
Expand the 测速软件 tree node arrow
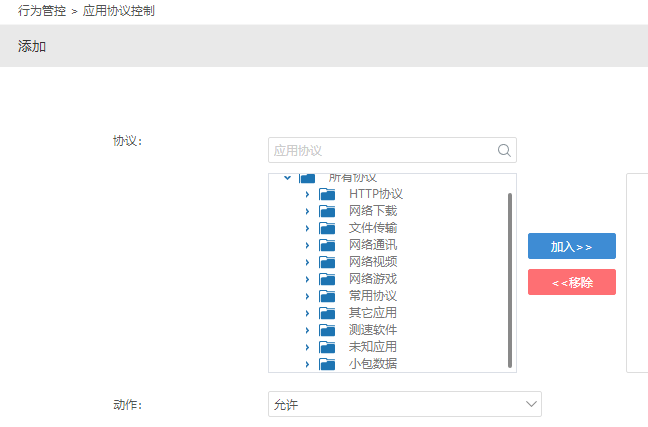(x=307, y=330)
